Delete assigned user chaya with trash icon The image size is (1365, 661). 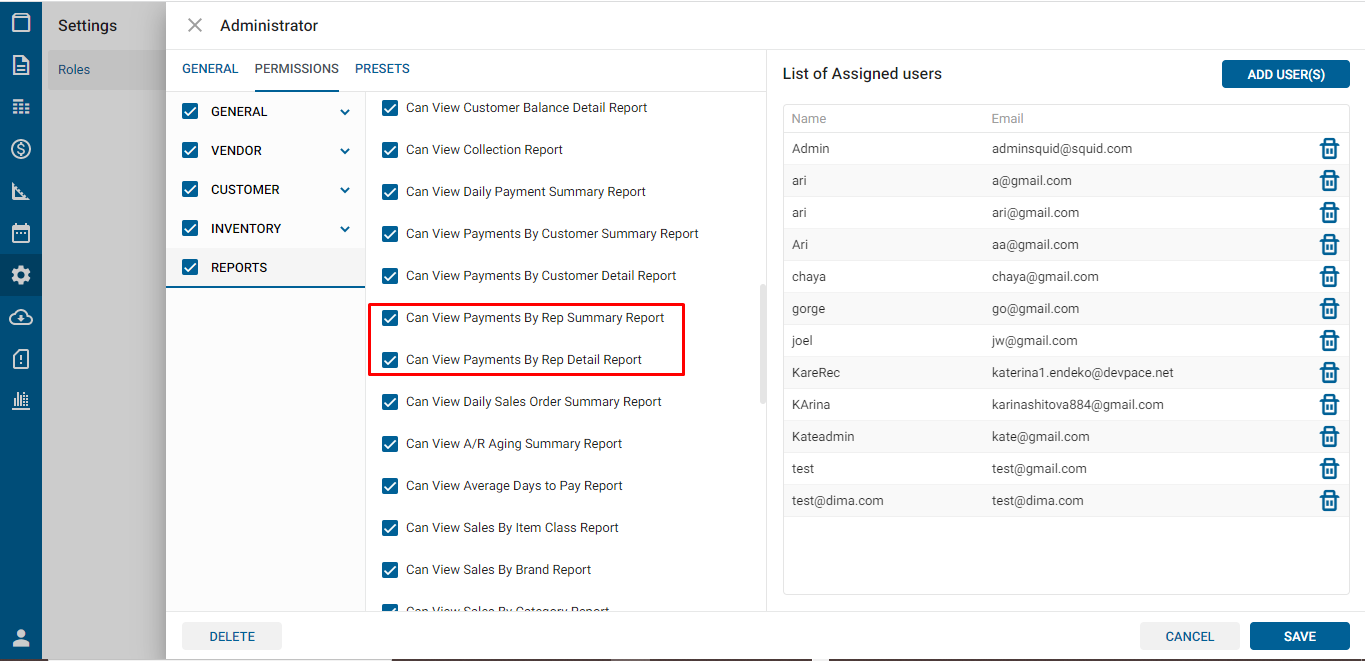click(1329, 277)
